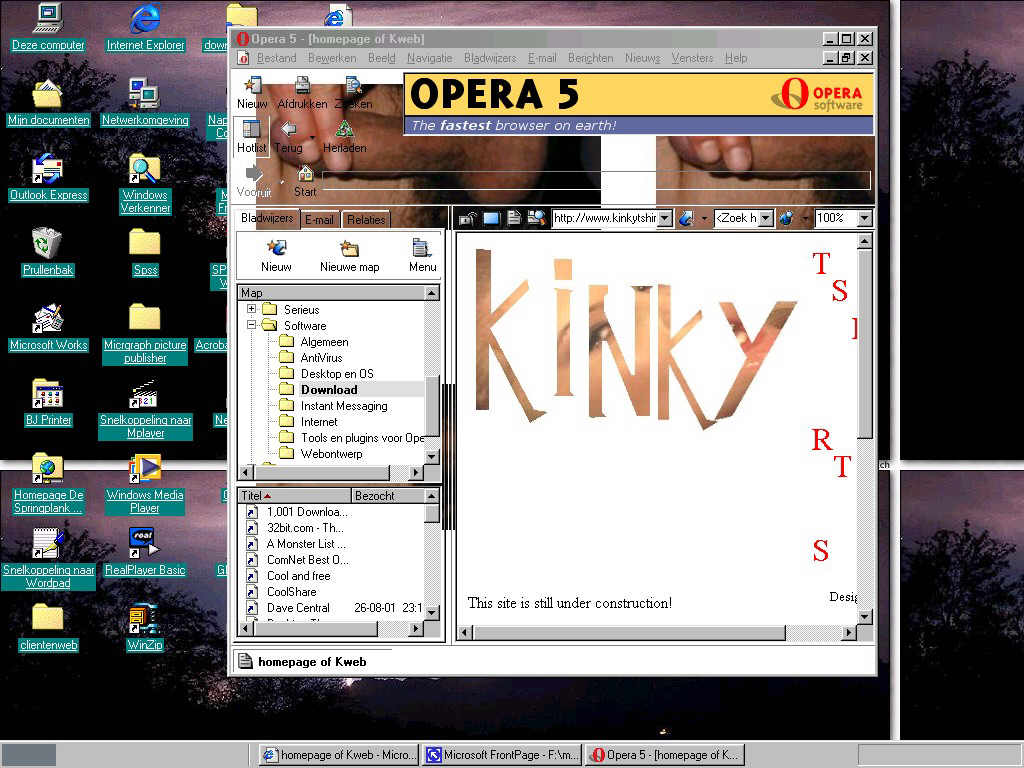Switch to the E-mail hotlist tab
The image size is (1024, 768).
319,220
